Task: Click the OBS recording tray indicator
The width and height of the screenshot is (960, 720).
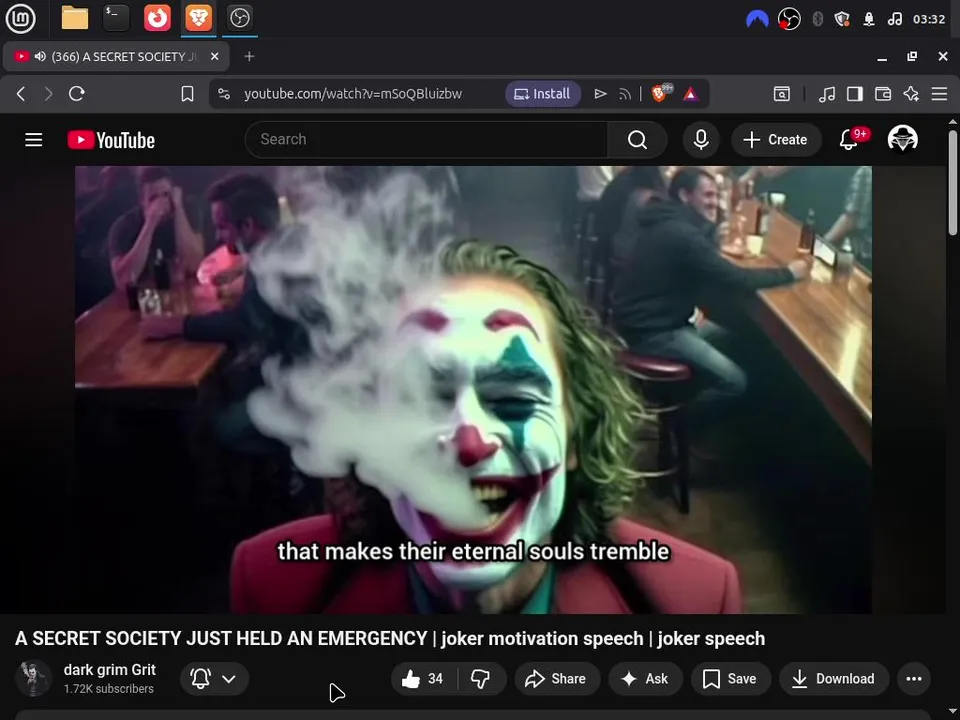Action: click(x=789, y=20)
